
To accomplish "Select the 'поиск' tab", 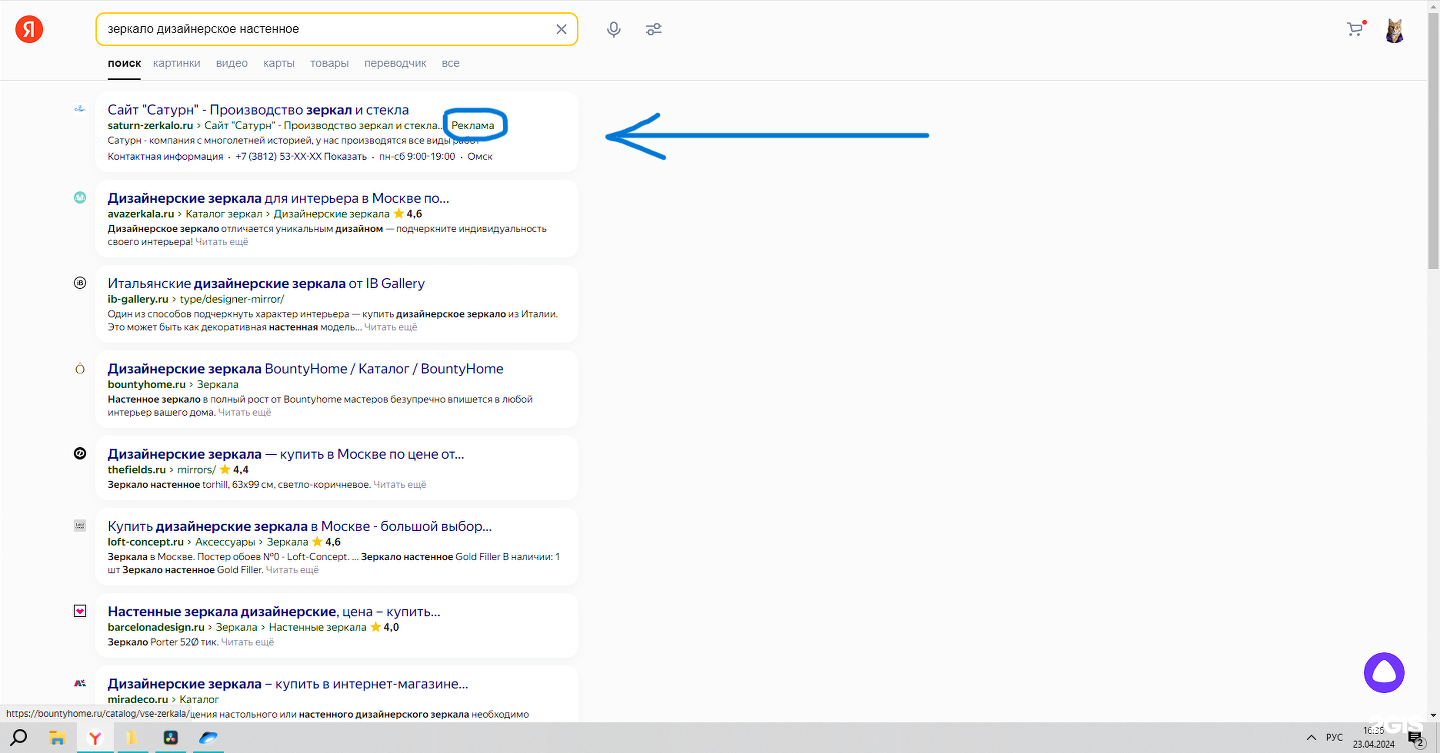I will point(124,63).
